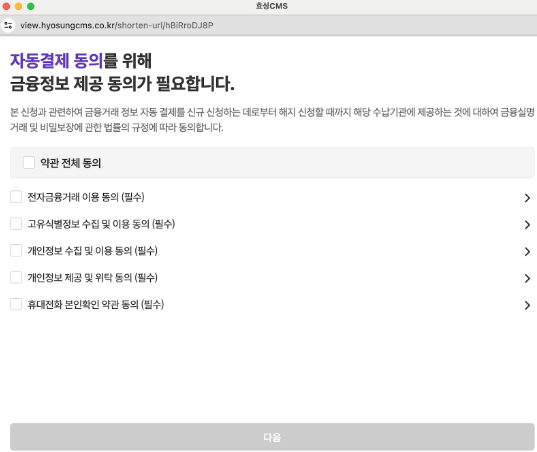Screen dimensions: 537x452
Task: Close the 효성CMS window
Action: (x=6, y=6)
